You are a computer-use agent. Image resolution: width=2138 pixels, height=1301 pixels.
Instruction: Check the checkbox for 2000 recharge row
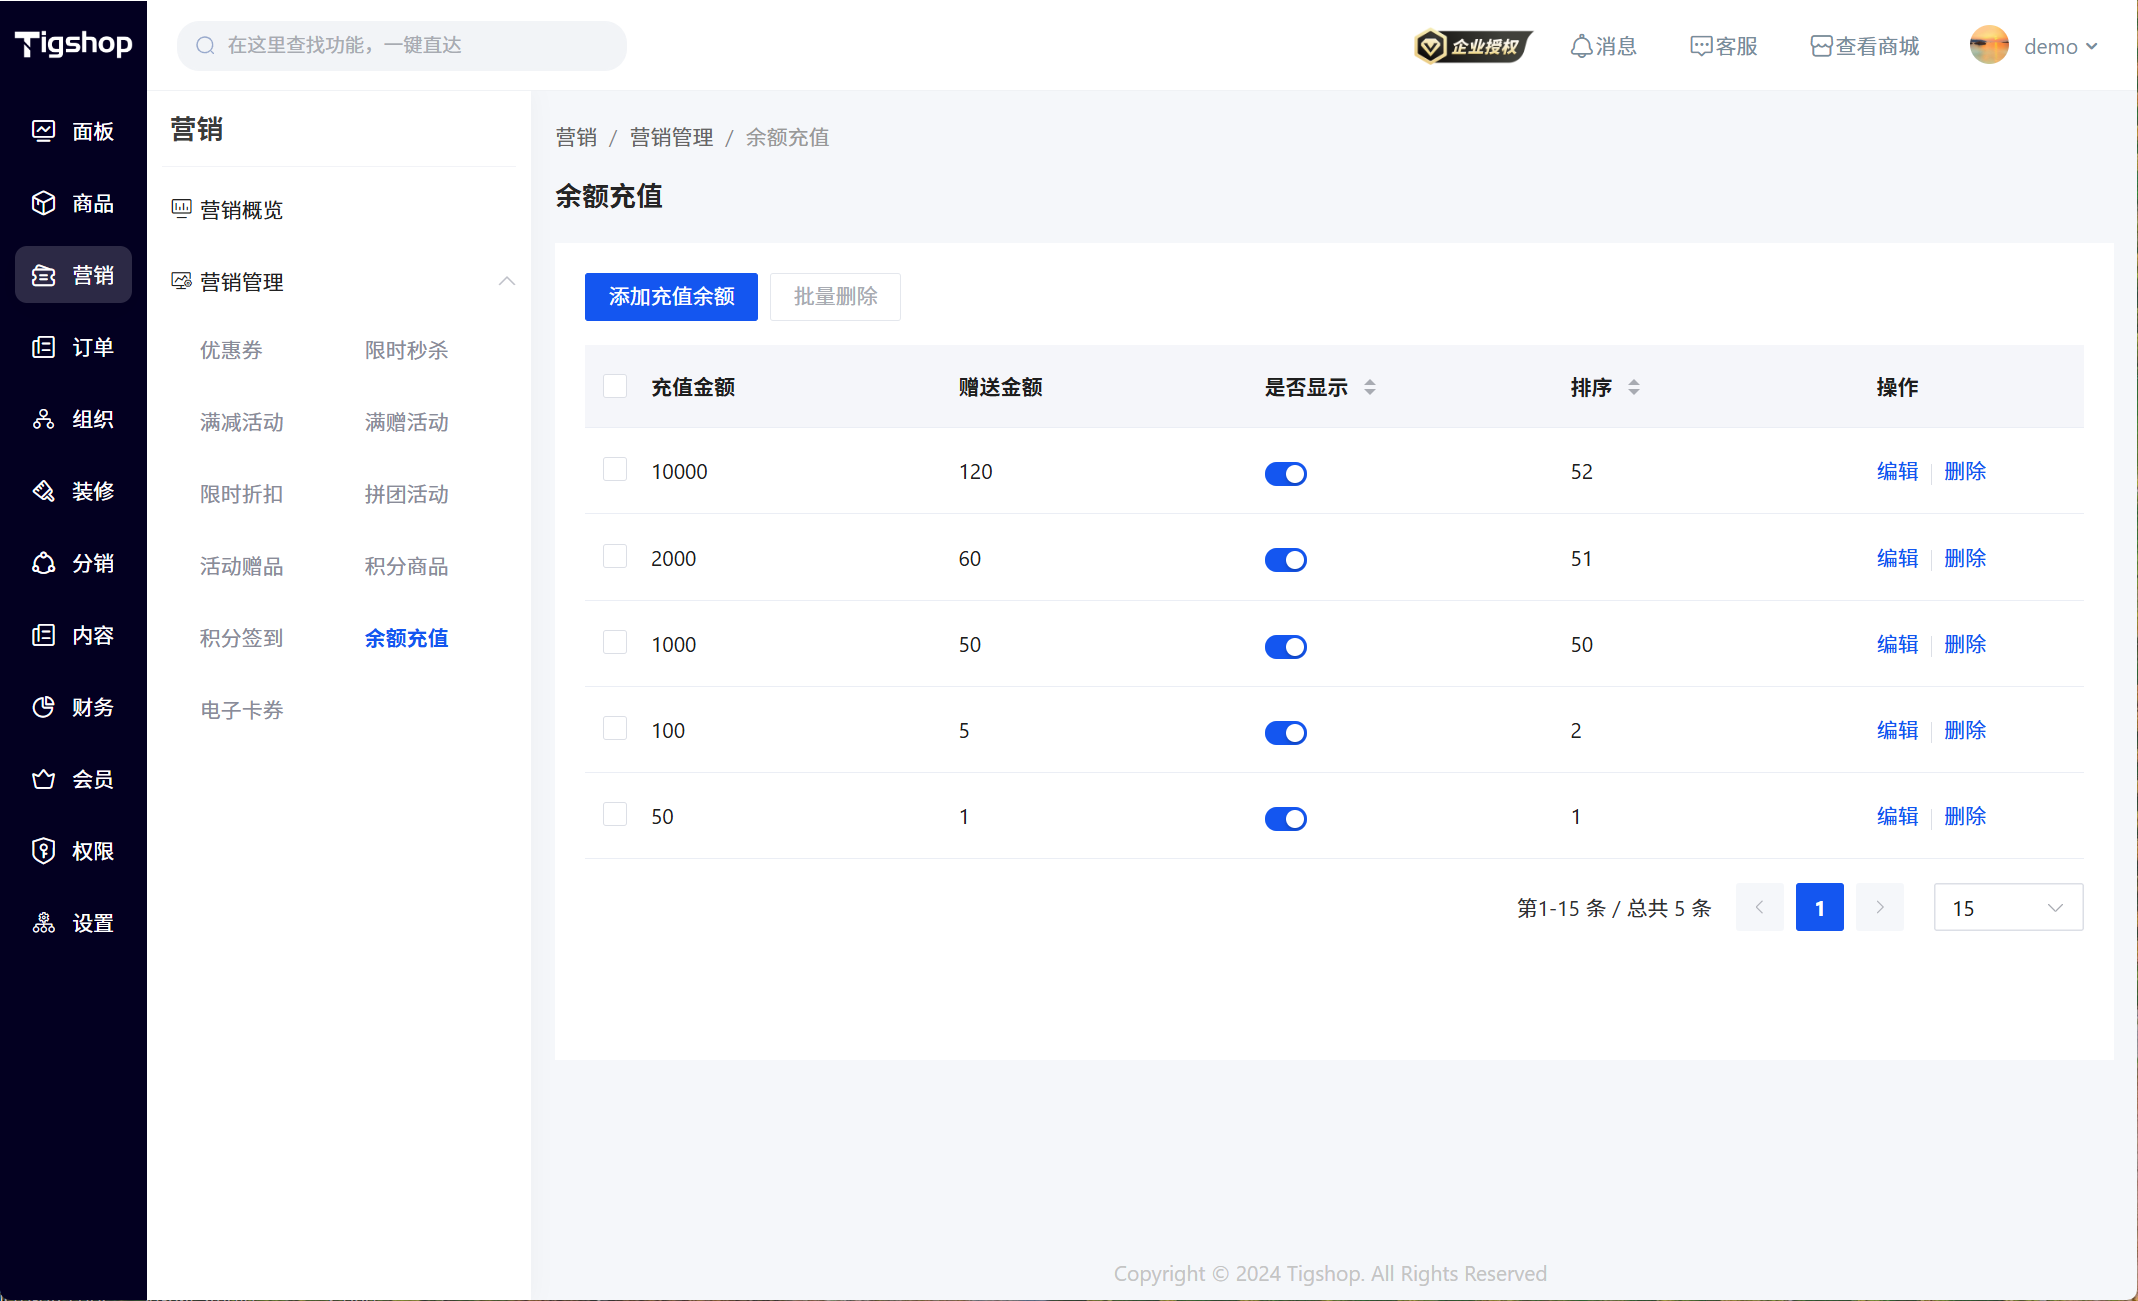(615, 556)
